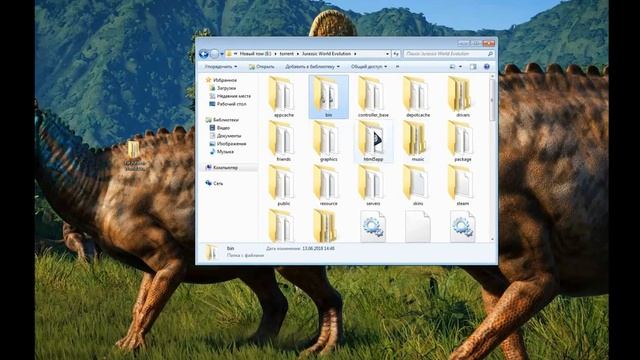The height and width of the screenshot is (360, 640).
Task: Show hidden toolbar commands chevron
Action: pyautogui.click(x=397, y=67)
